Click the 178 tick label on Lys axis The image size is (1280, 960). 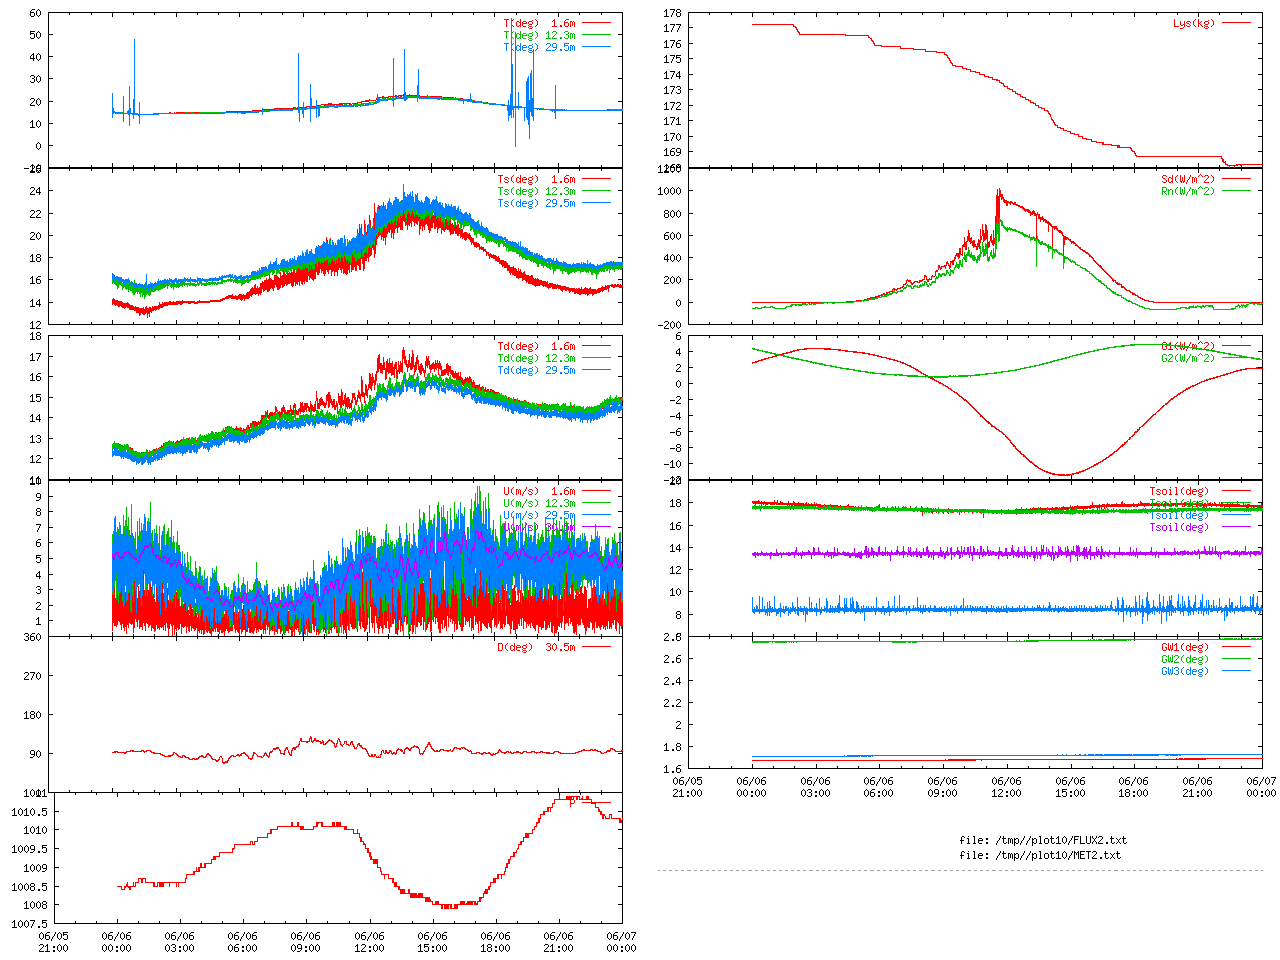[672, 13]
